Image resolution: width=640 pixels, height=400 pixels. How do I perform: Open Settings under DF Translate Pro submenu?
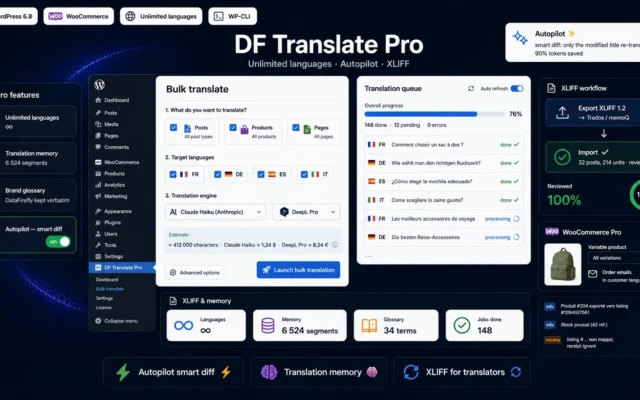(x=104, y=298)
